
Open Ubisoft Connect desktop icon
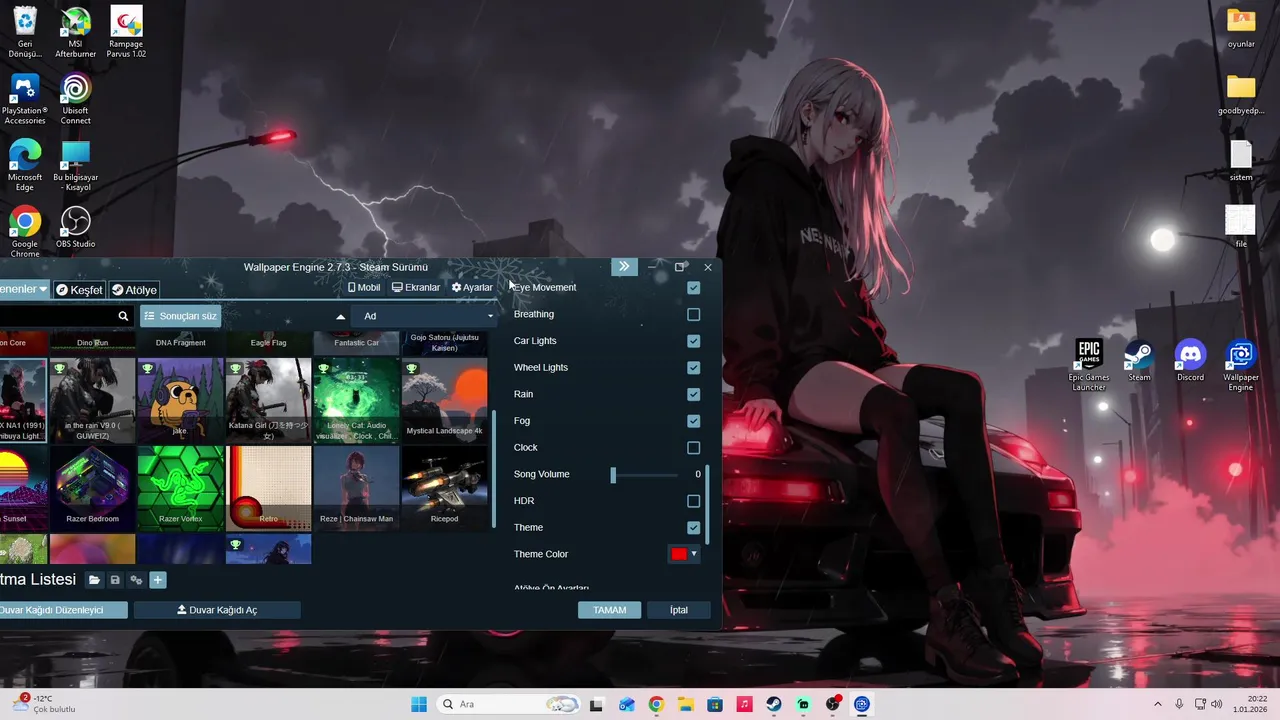(76, 99)
